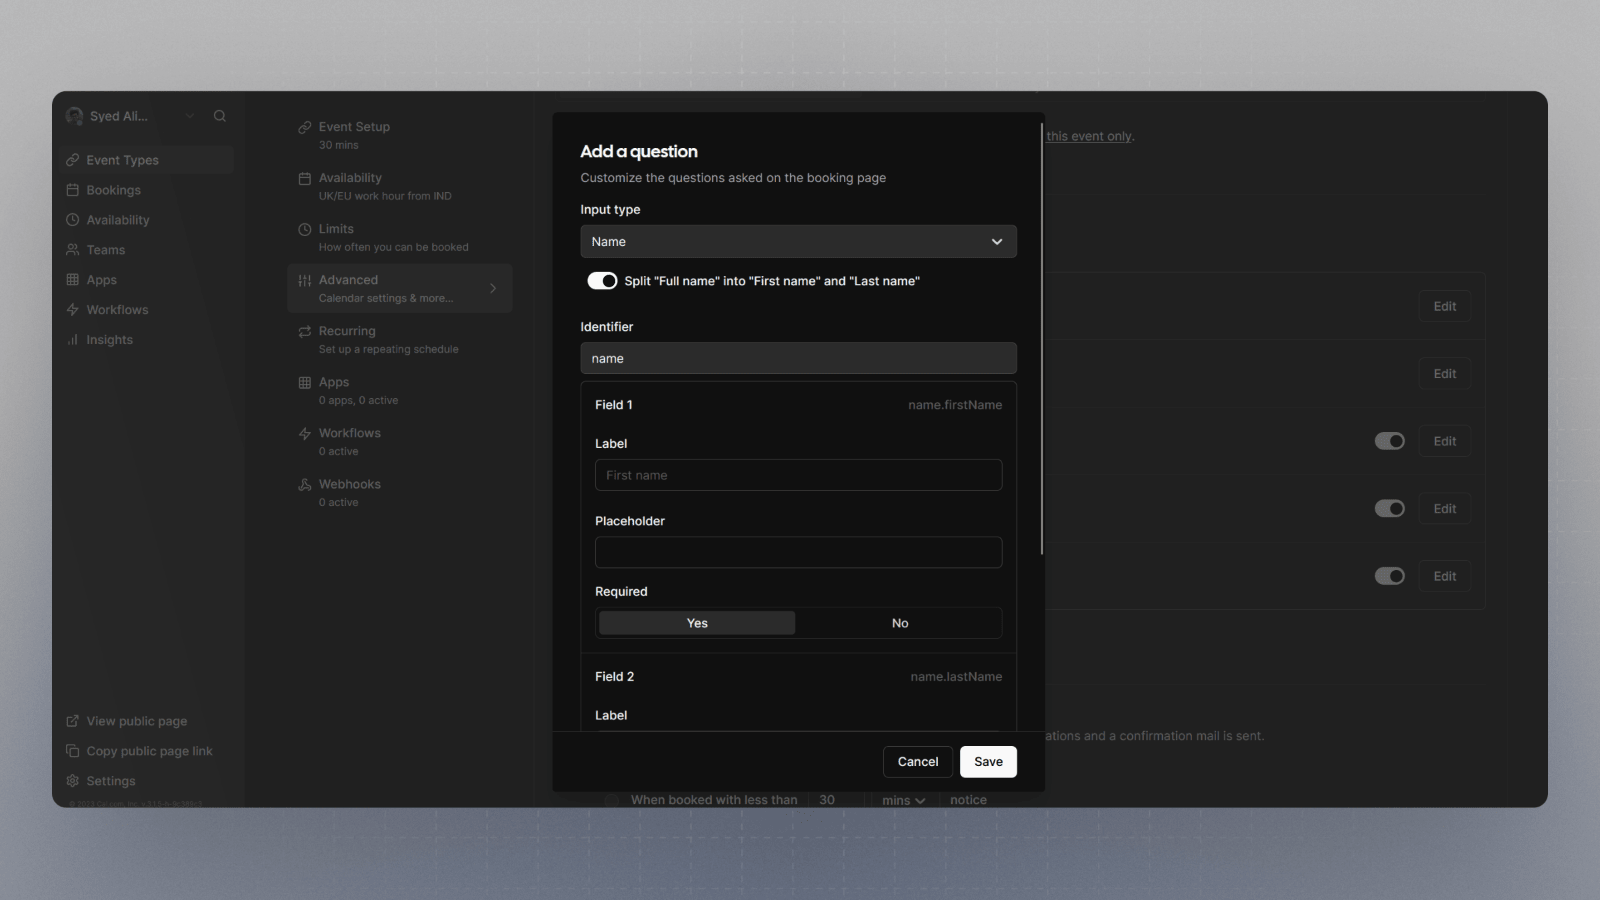The height and width of the screenshot is (900, 1600).
Task: Click the search magnifier icon in sidebar
Action: click(x=220, y=116)
